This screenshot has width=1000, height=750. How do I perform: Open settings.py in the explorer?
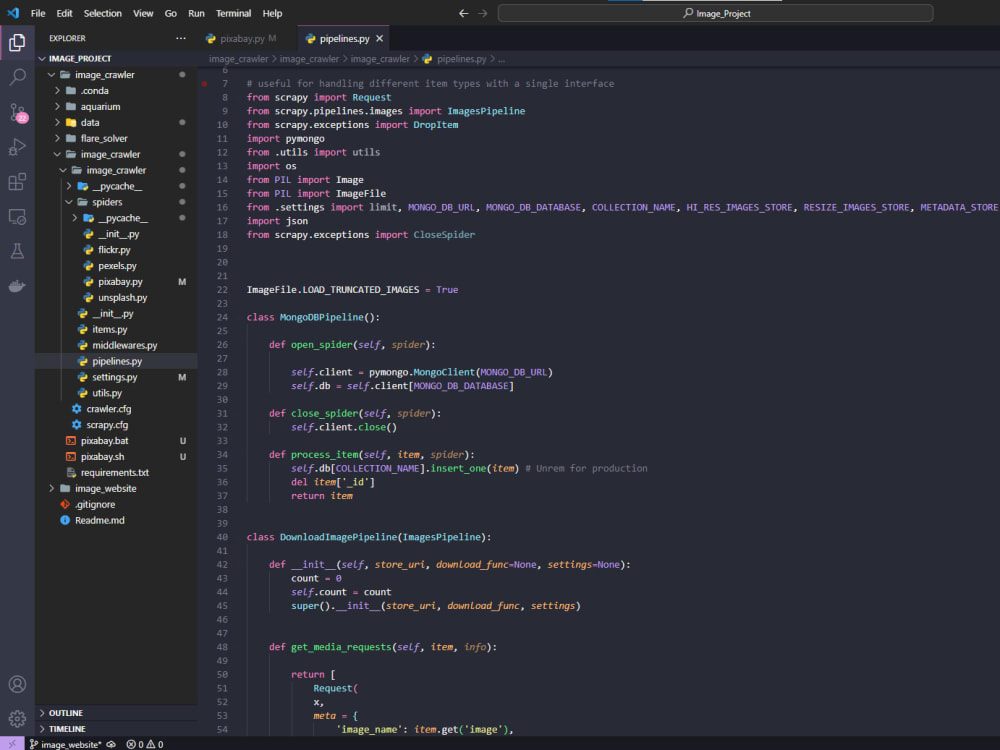click(x=115, y=377)
